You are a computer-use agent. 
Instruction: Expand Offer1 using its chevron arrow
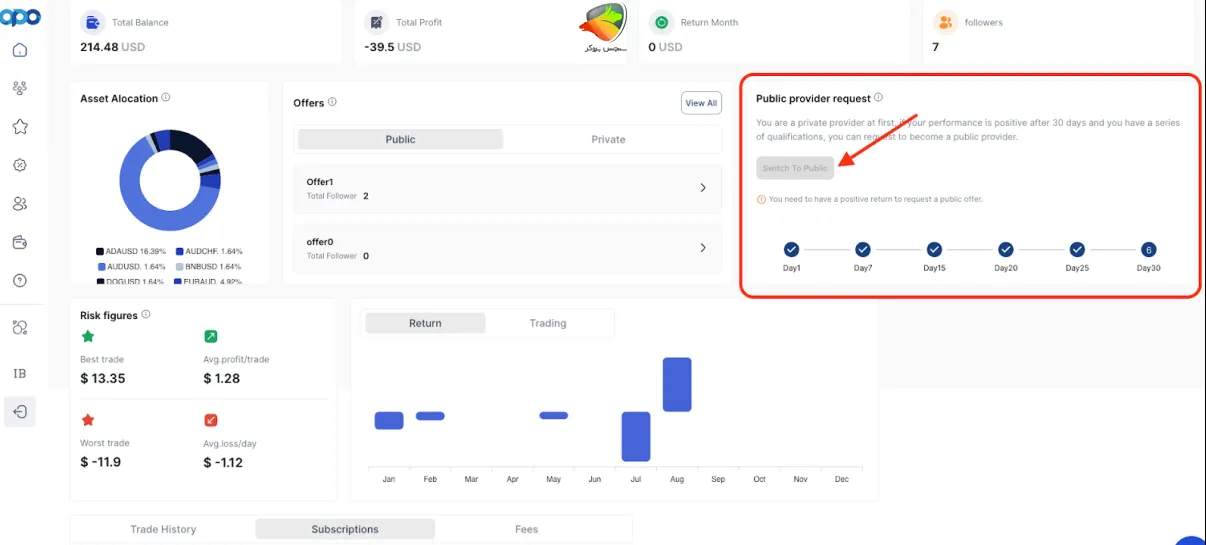pos(703,188)
